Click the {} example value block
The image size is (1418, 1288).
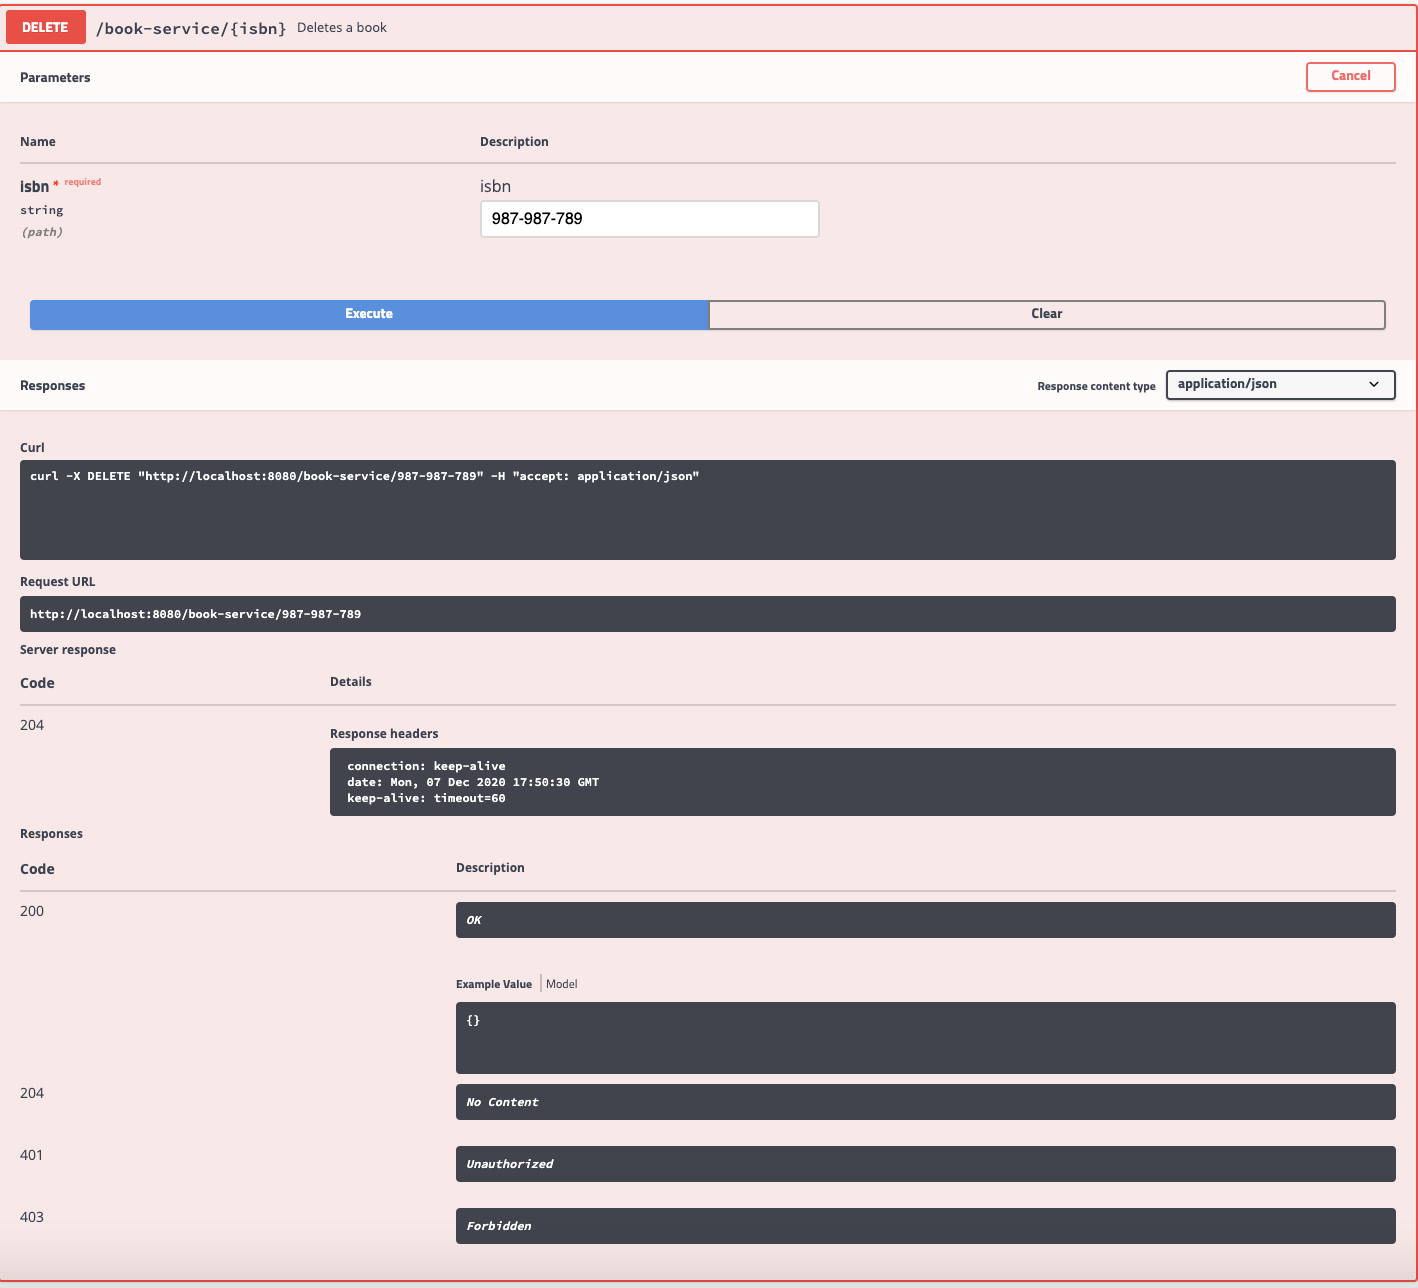(x=926, y=1038)
